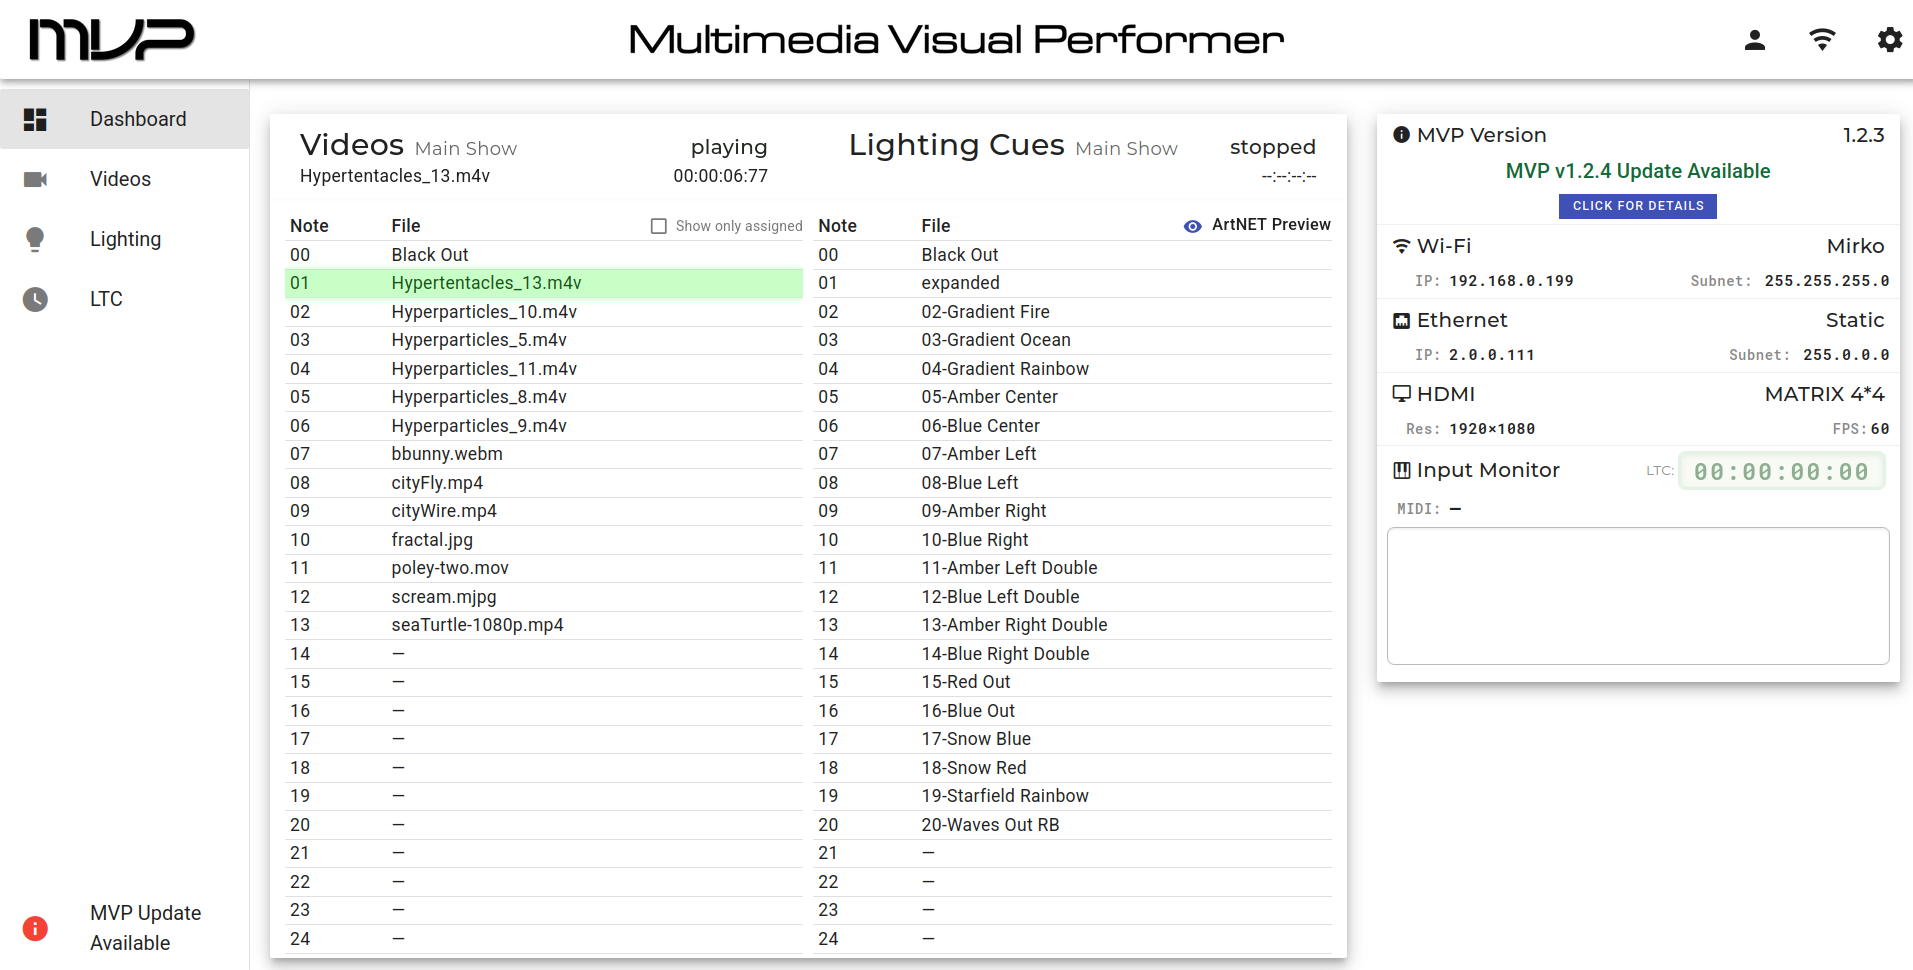Go to the Videos section
This screenshot has width=1913, height=970.
tap(120, 179)
